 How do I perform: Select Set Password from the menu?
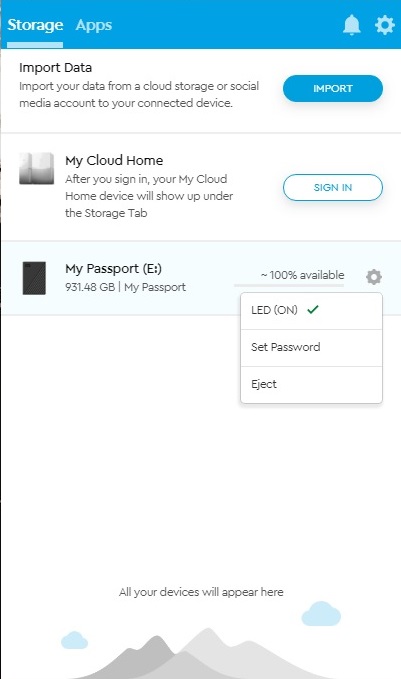point(311,347)
